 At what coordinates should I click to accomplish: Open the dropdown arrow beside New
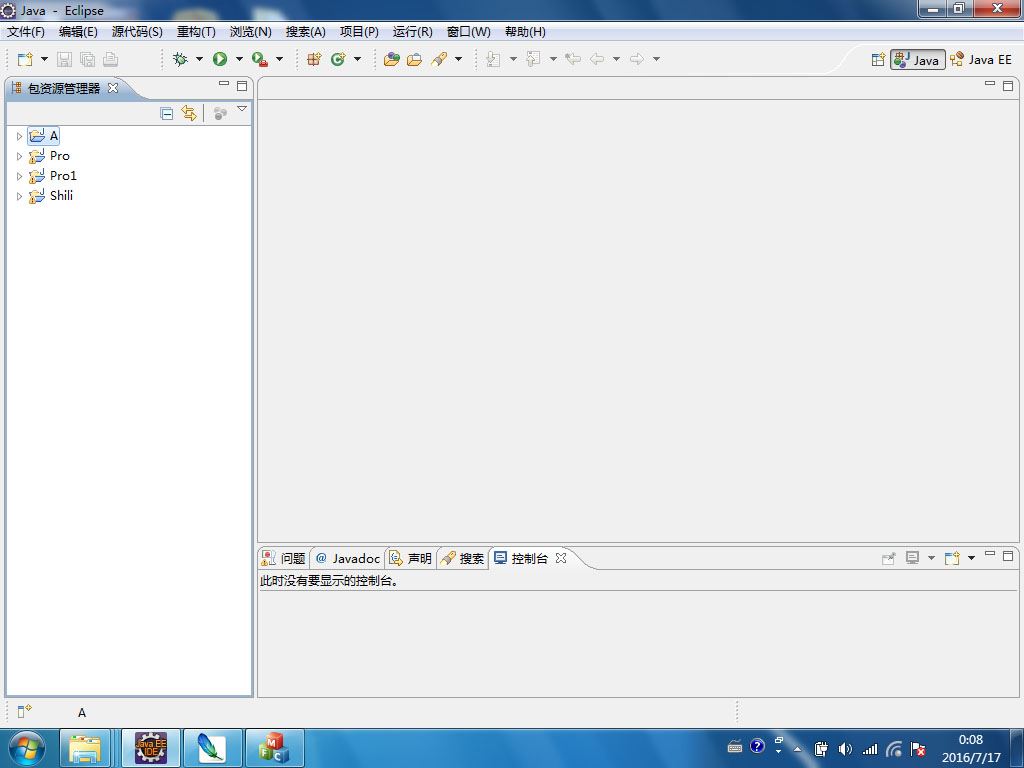[x=44, y=59]
